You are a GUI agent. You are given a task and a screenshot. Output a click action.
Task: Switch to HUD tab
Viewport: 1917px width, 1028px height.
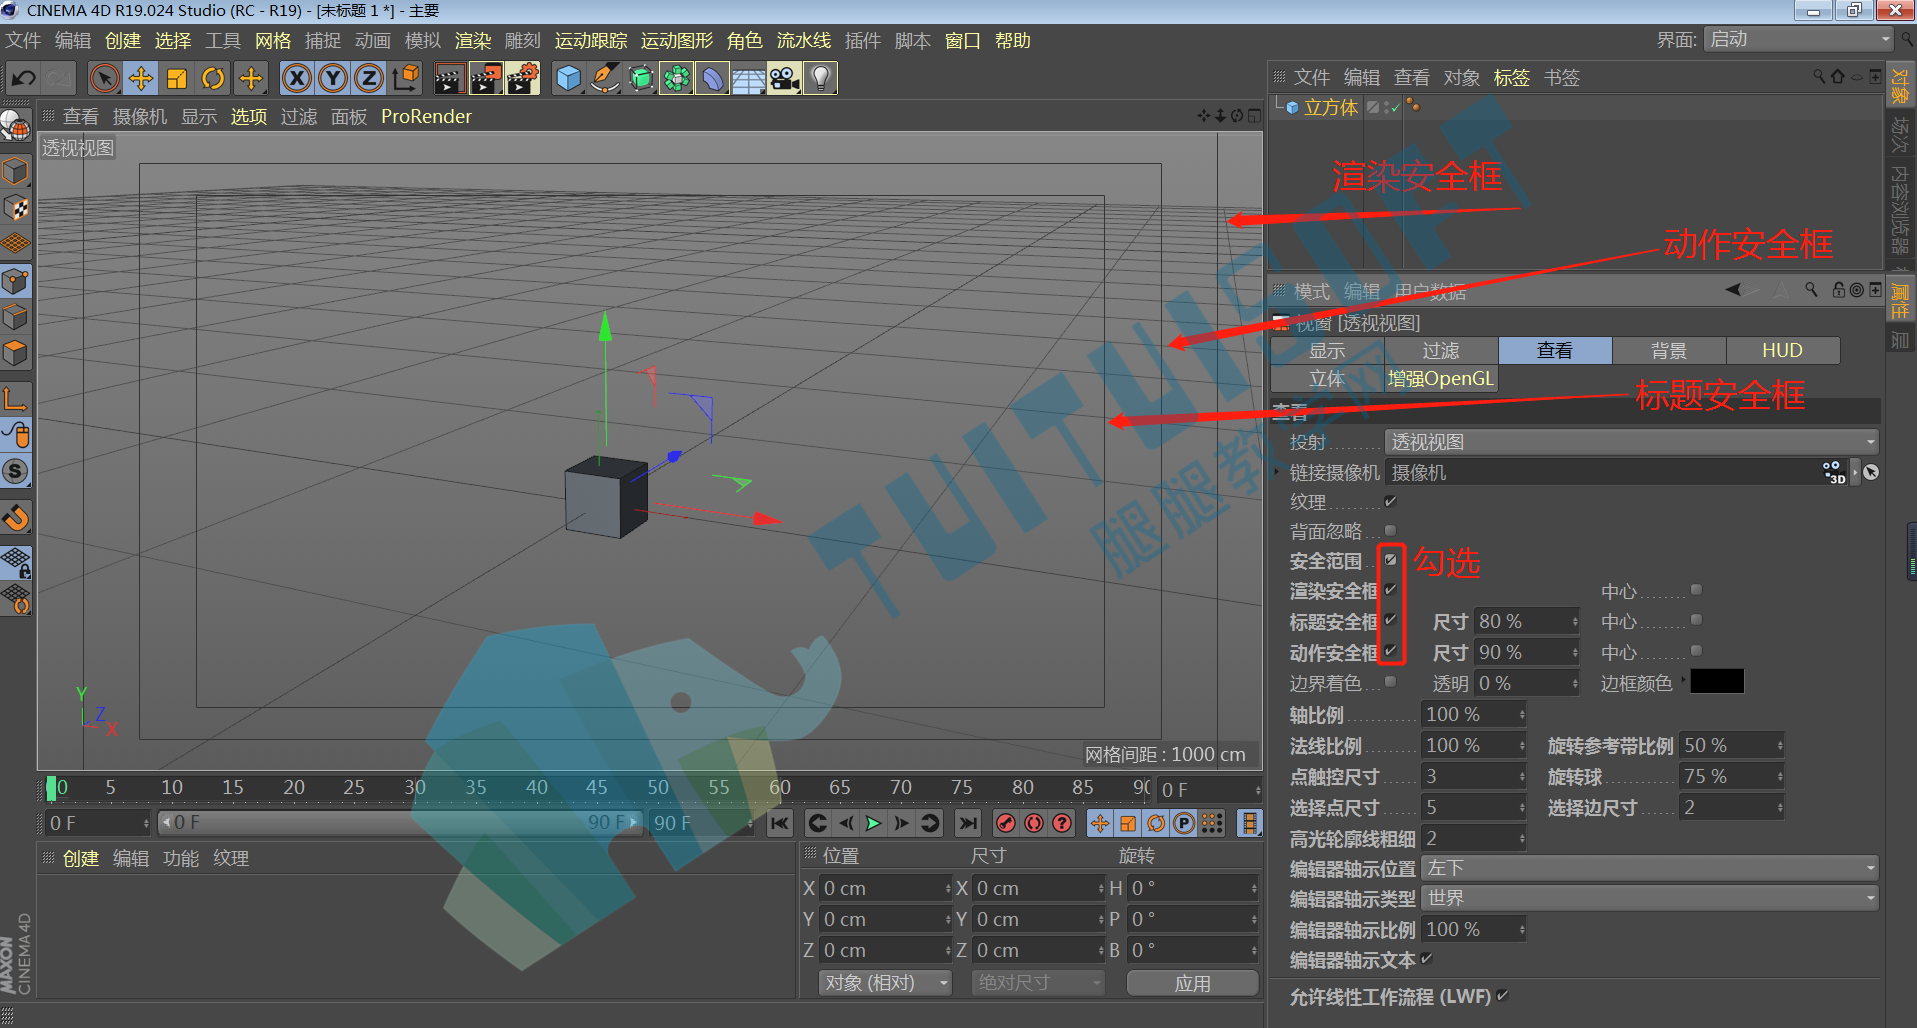pyautogui.click(x=1782, y=350)
